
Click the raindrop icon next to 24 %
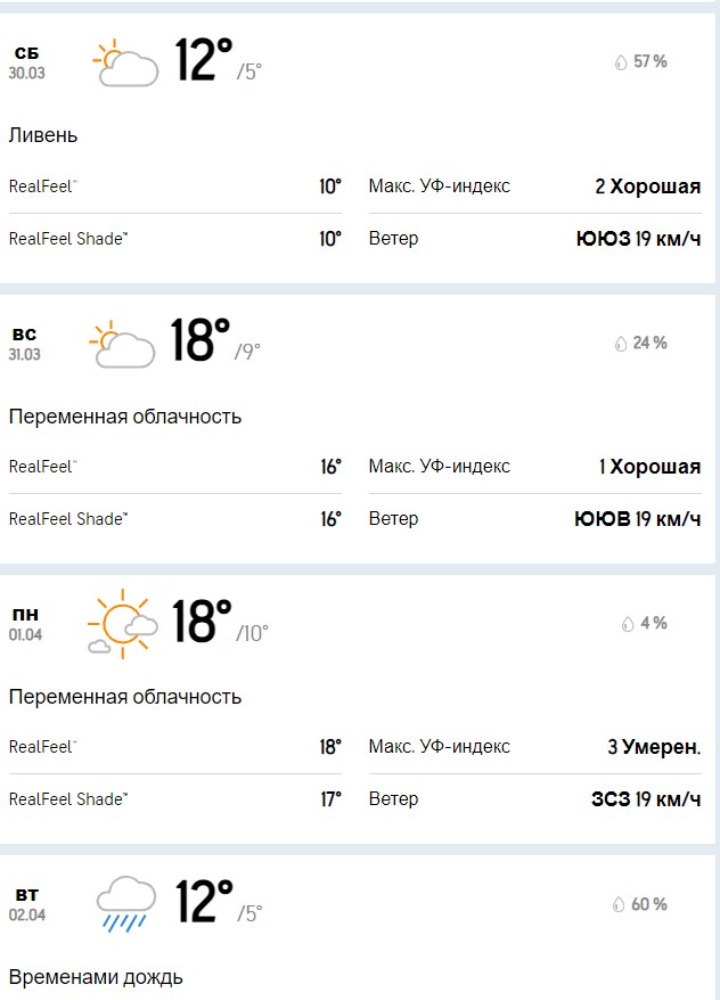[621, 344]
